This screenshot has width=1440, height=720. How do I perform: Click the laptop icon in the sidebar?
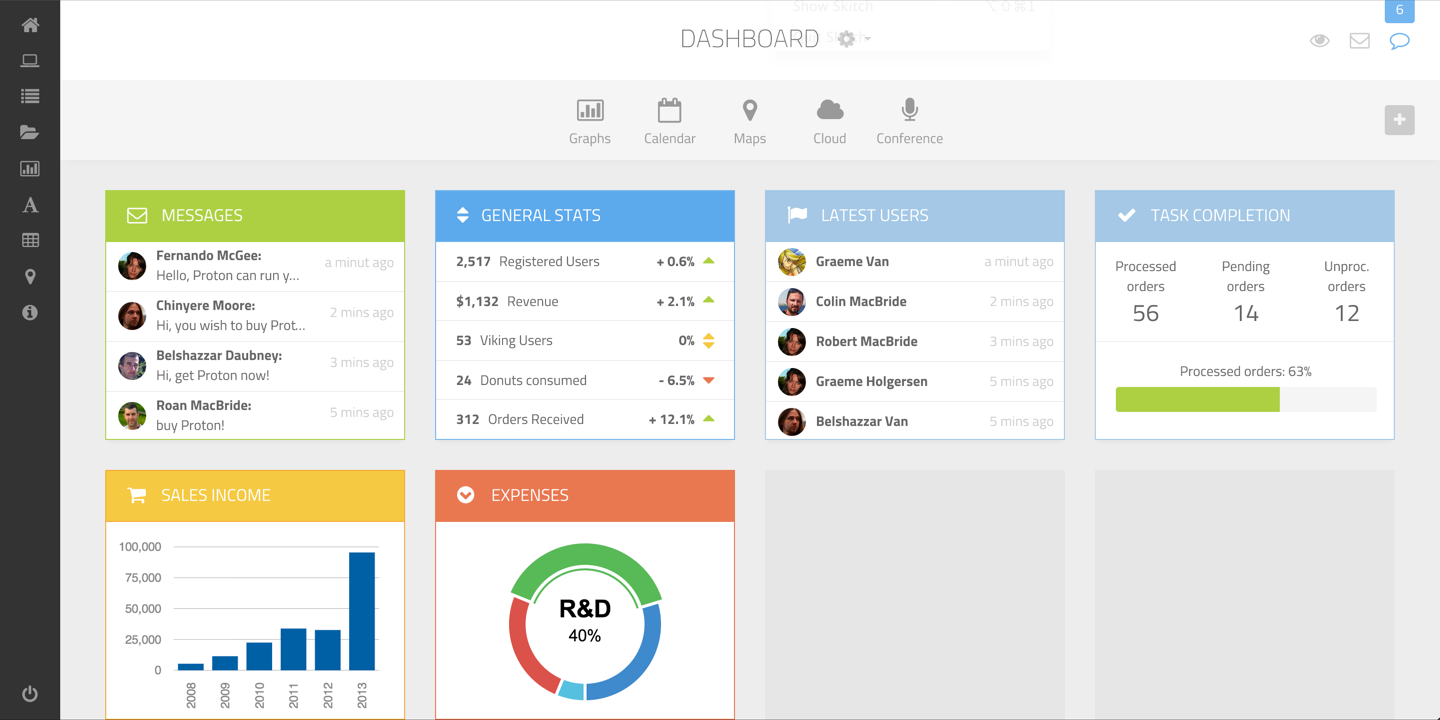click(30, 61)
